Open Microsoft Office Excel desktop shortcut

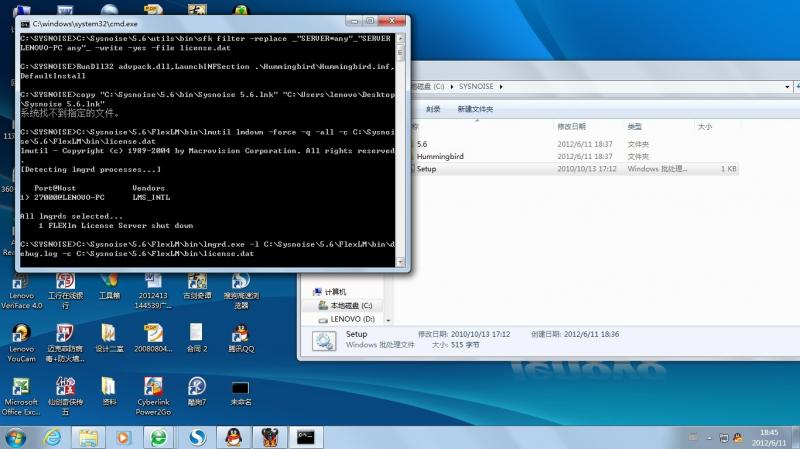point(21,397)
